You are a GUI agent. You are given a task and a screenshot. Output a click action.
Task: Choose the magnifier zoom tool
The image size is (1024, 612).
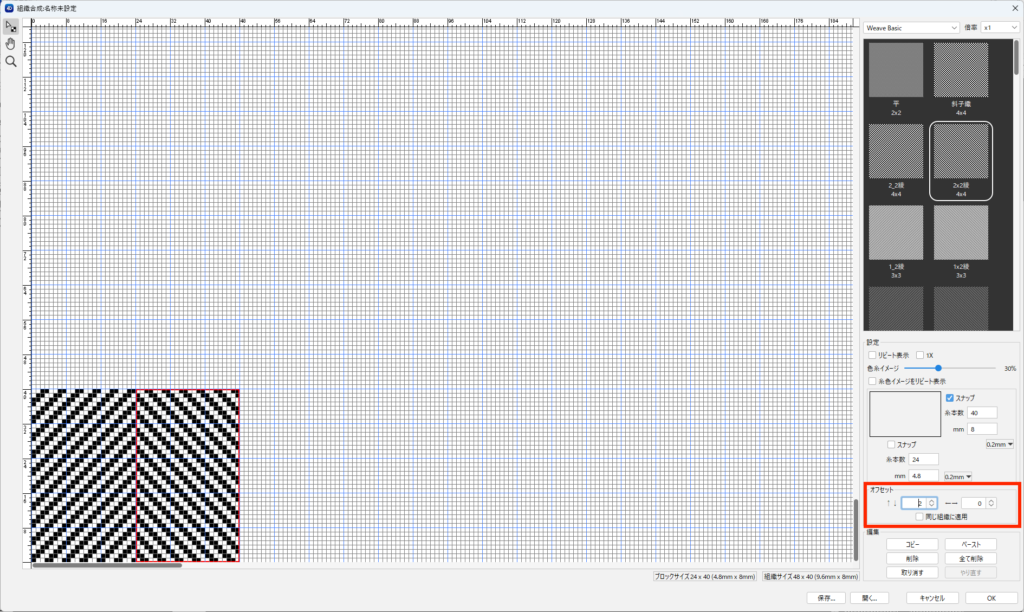click(10, 61)
